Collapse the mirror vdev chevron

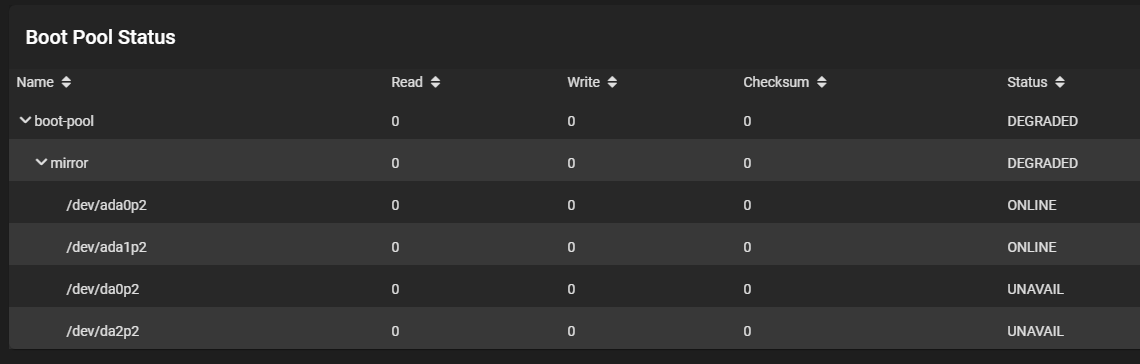pos(41,162)
